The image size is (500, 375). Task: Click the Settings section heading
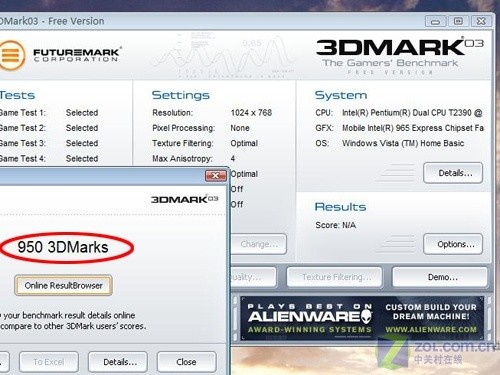[x=181, y=96]
